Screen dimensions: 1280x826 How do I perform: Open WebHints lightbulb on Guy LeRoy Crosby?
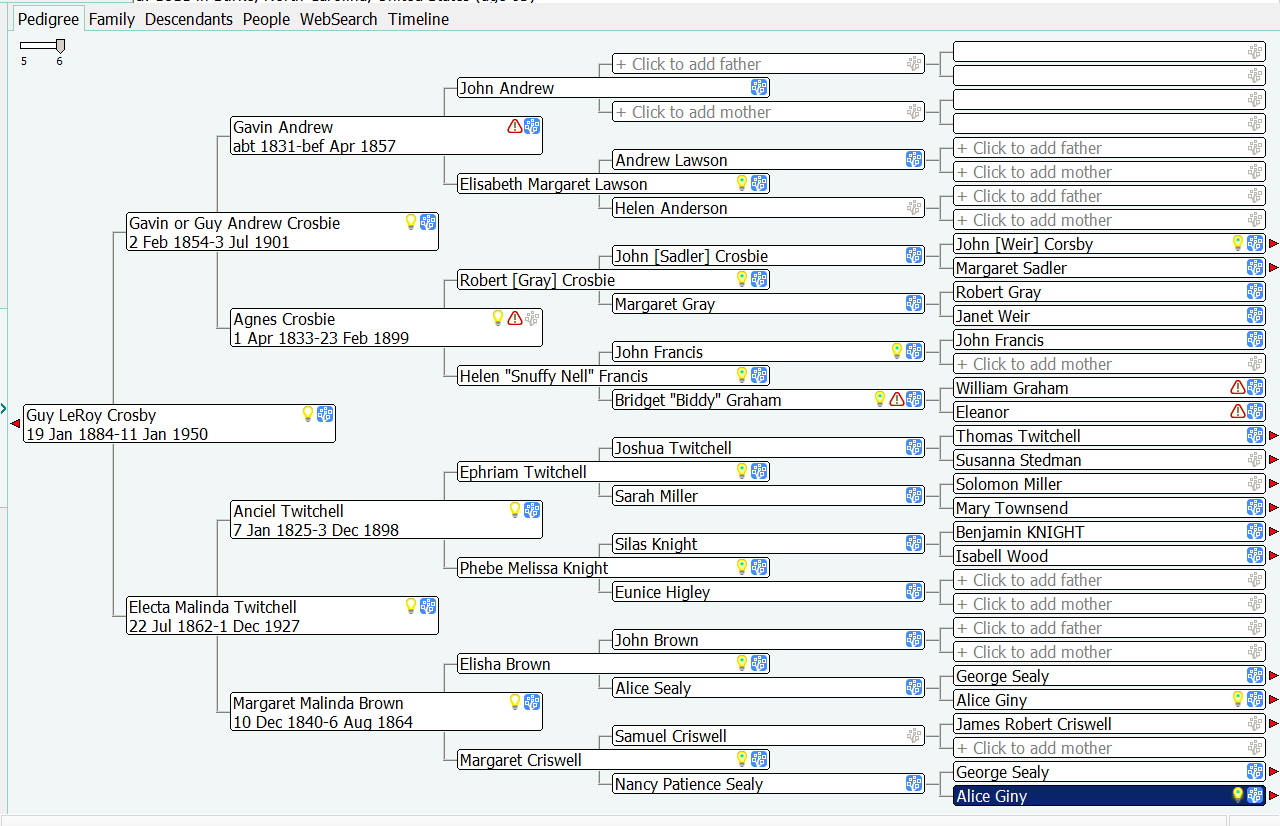[x=309, y=414]
